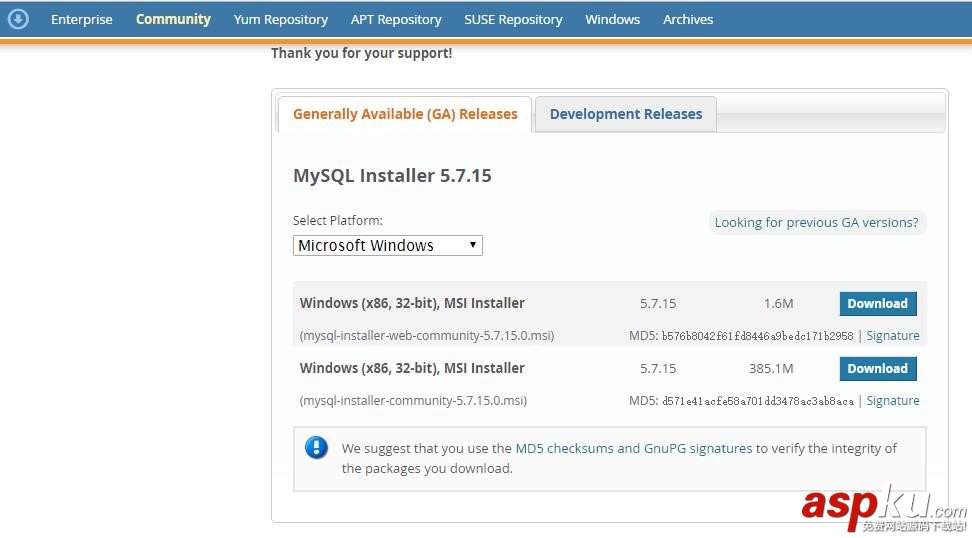Click the blue info exclamation icon
The height and width of the screenshot is (538, 972).
[x=316, y=447]
